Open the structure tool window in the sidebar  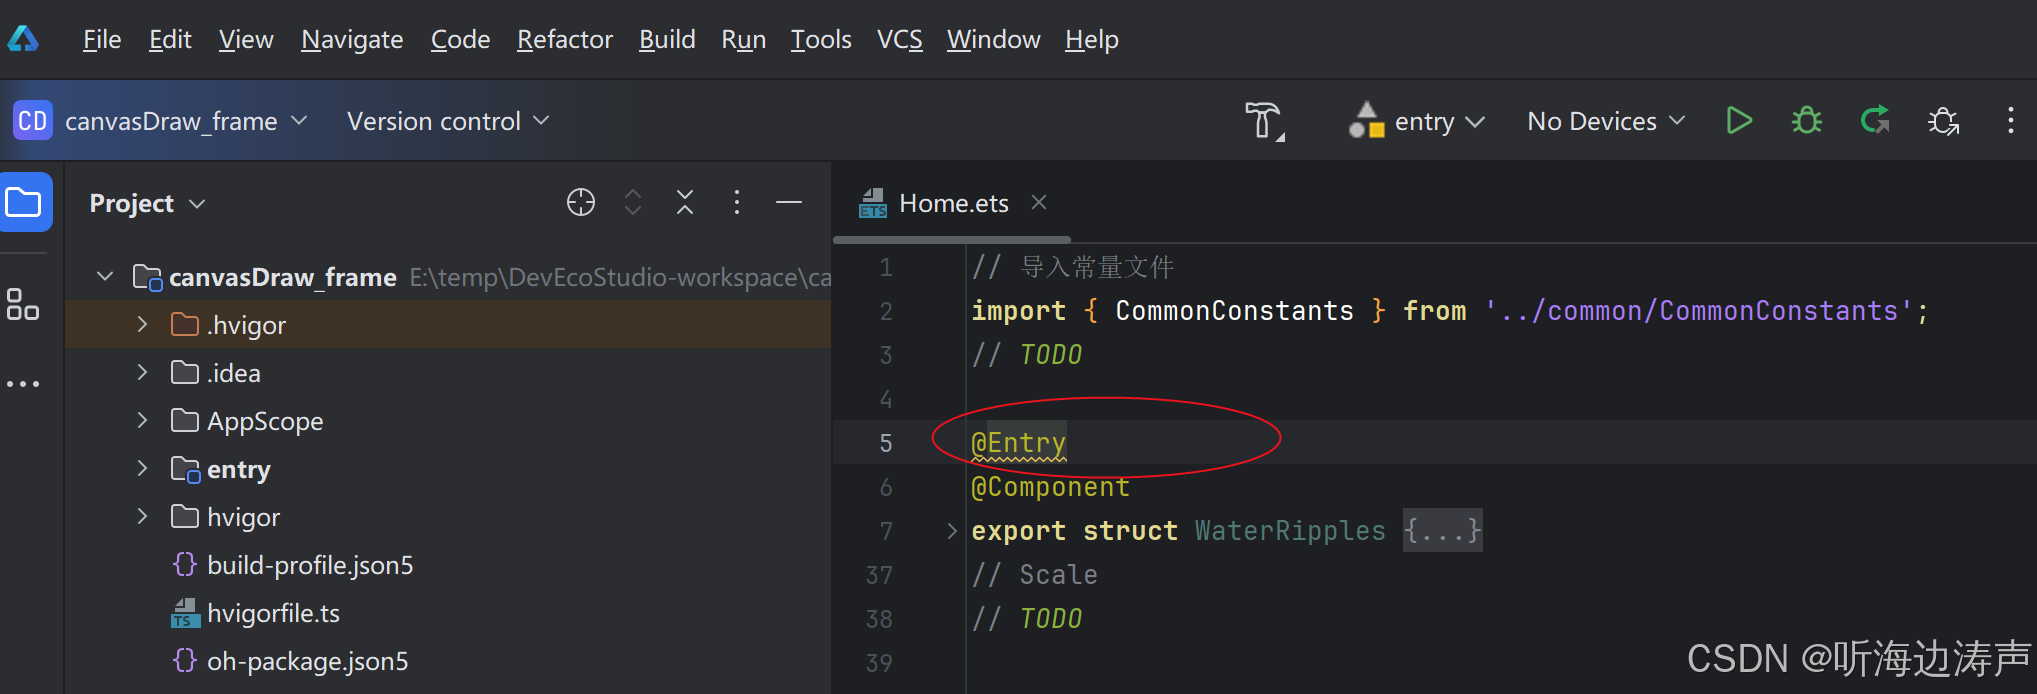click(x=23, y=304)
